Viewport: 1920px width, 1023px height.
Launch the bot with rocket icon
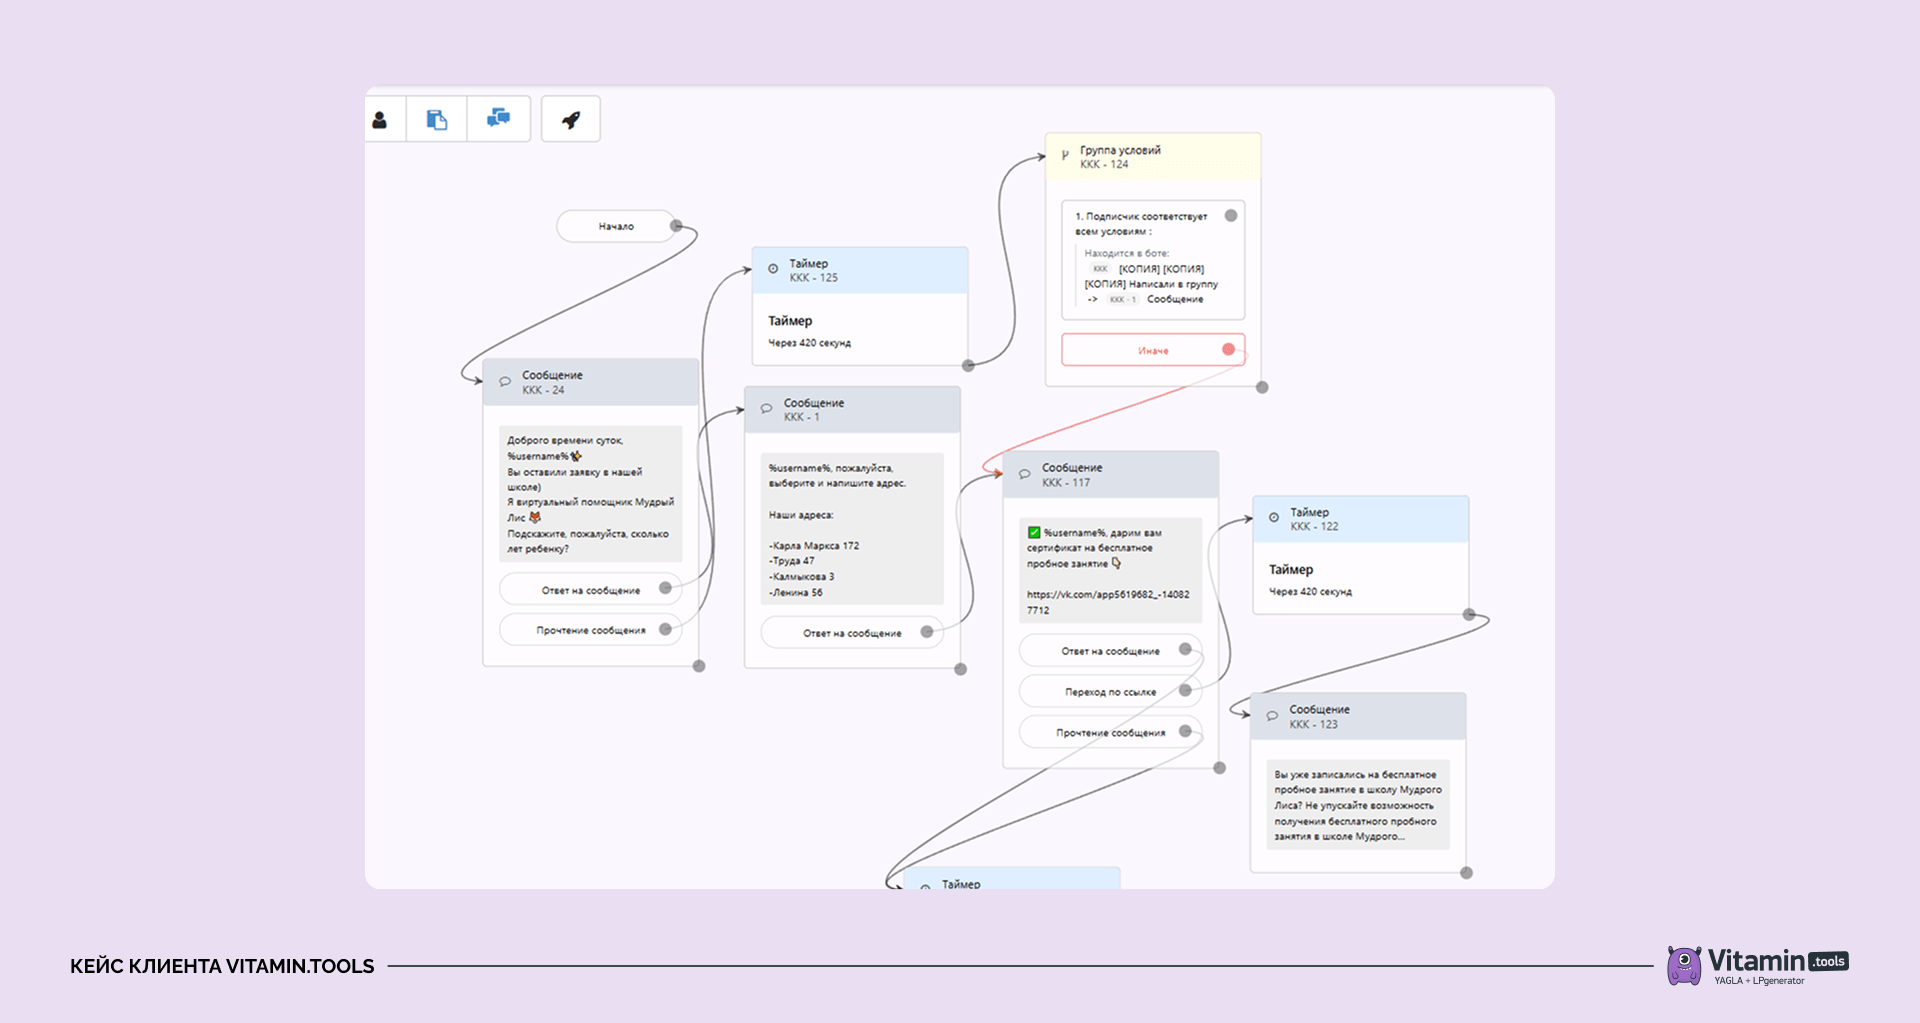571,120
